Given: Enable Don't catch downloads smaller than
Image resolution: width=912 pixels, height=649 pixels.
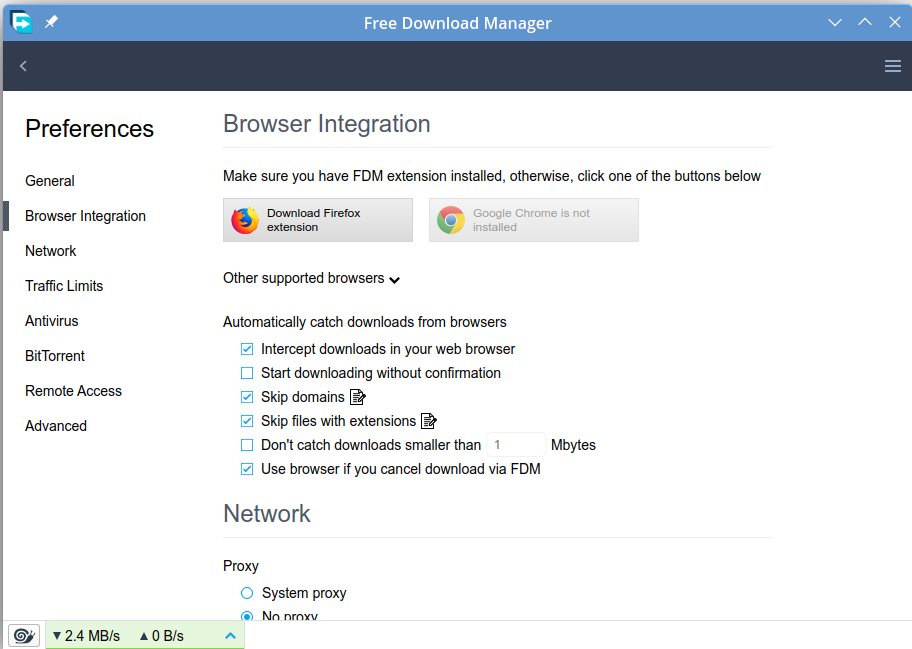Looking at the screenshot, I should [x=247, y=445].
